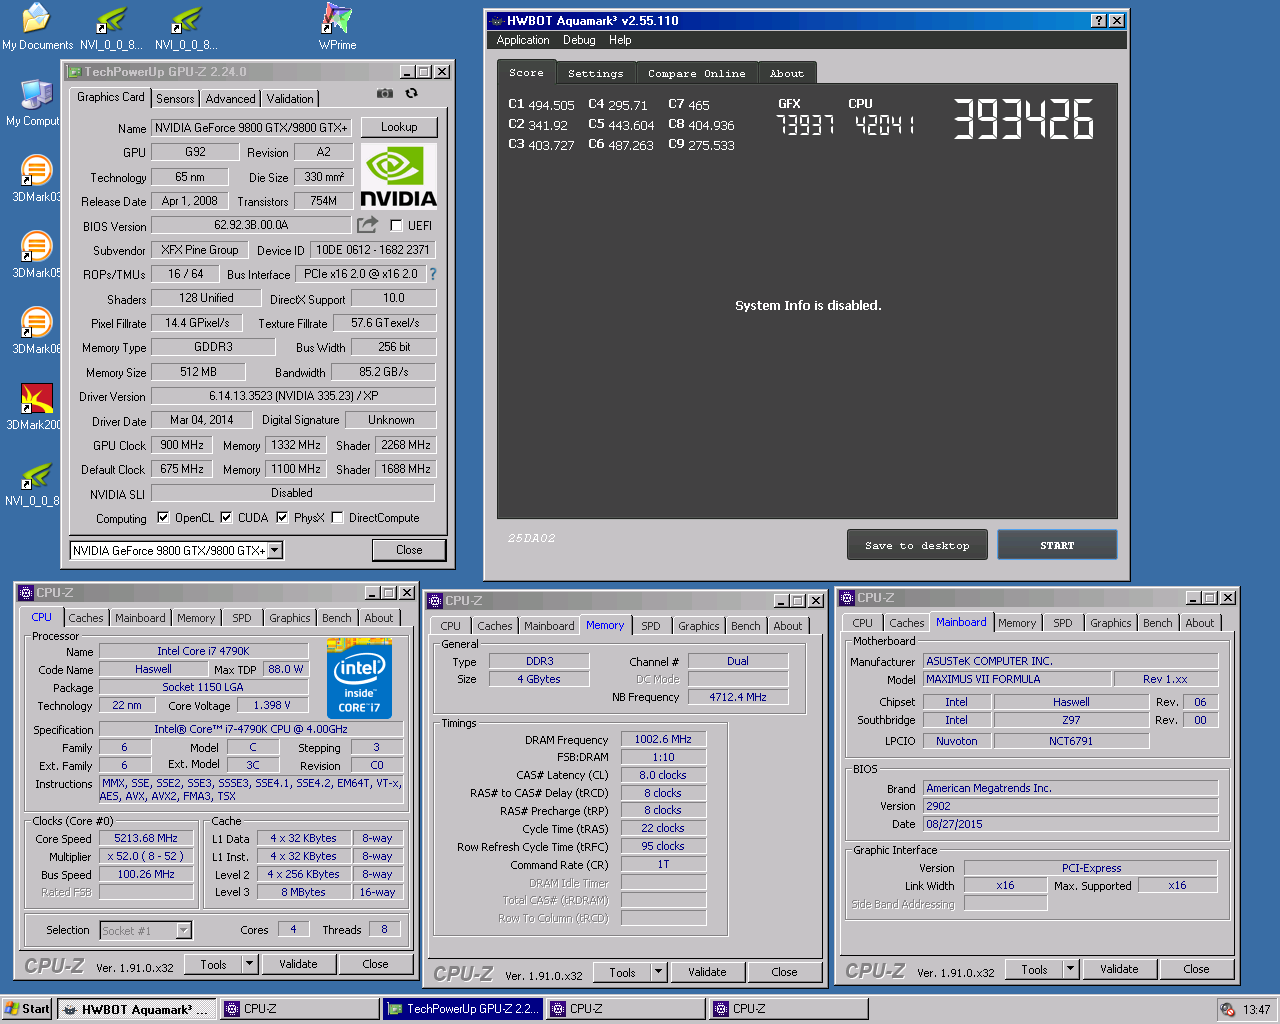This screenshot has height=1024, width=1280.
Task: Click the Multiplier value x 52.0
Action: (x=146, y=857)
